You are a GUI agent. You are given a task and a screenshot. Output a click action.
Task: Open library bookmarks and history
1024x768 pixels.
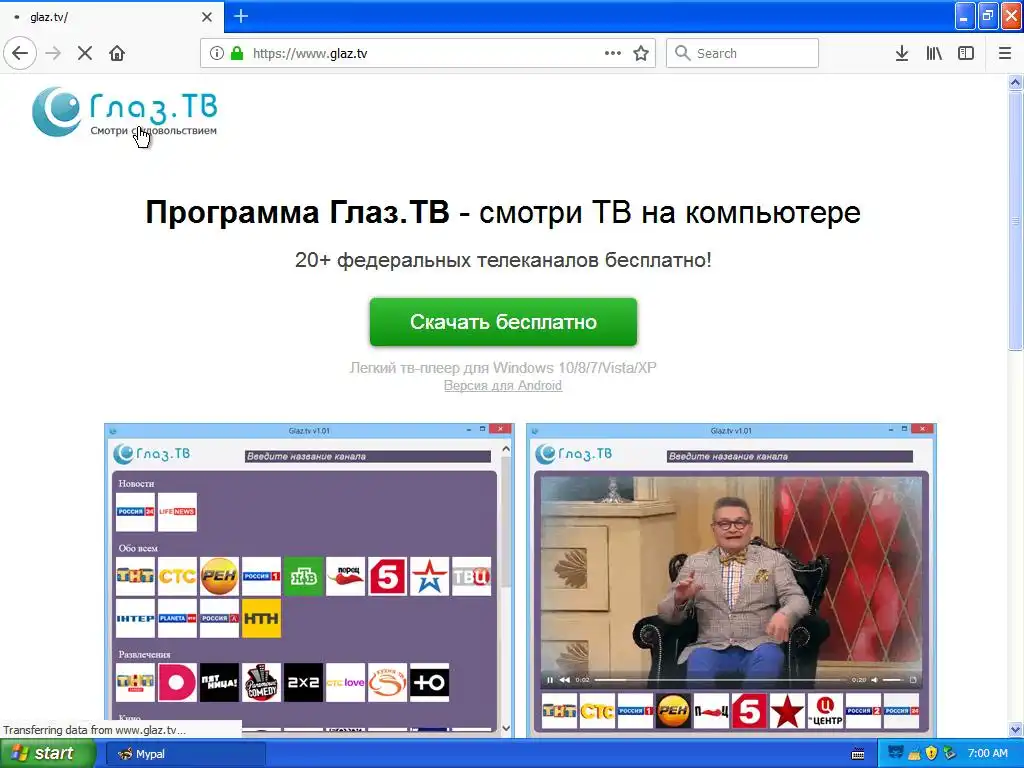(x=934, y=53)
